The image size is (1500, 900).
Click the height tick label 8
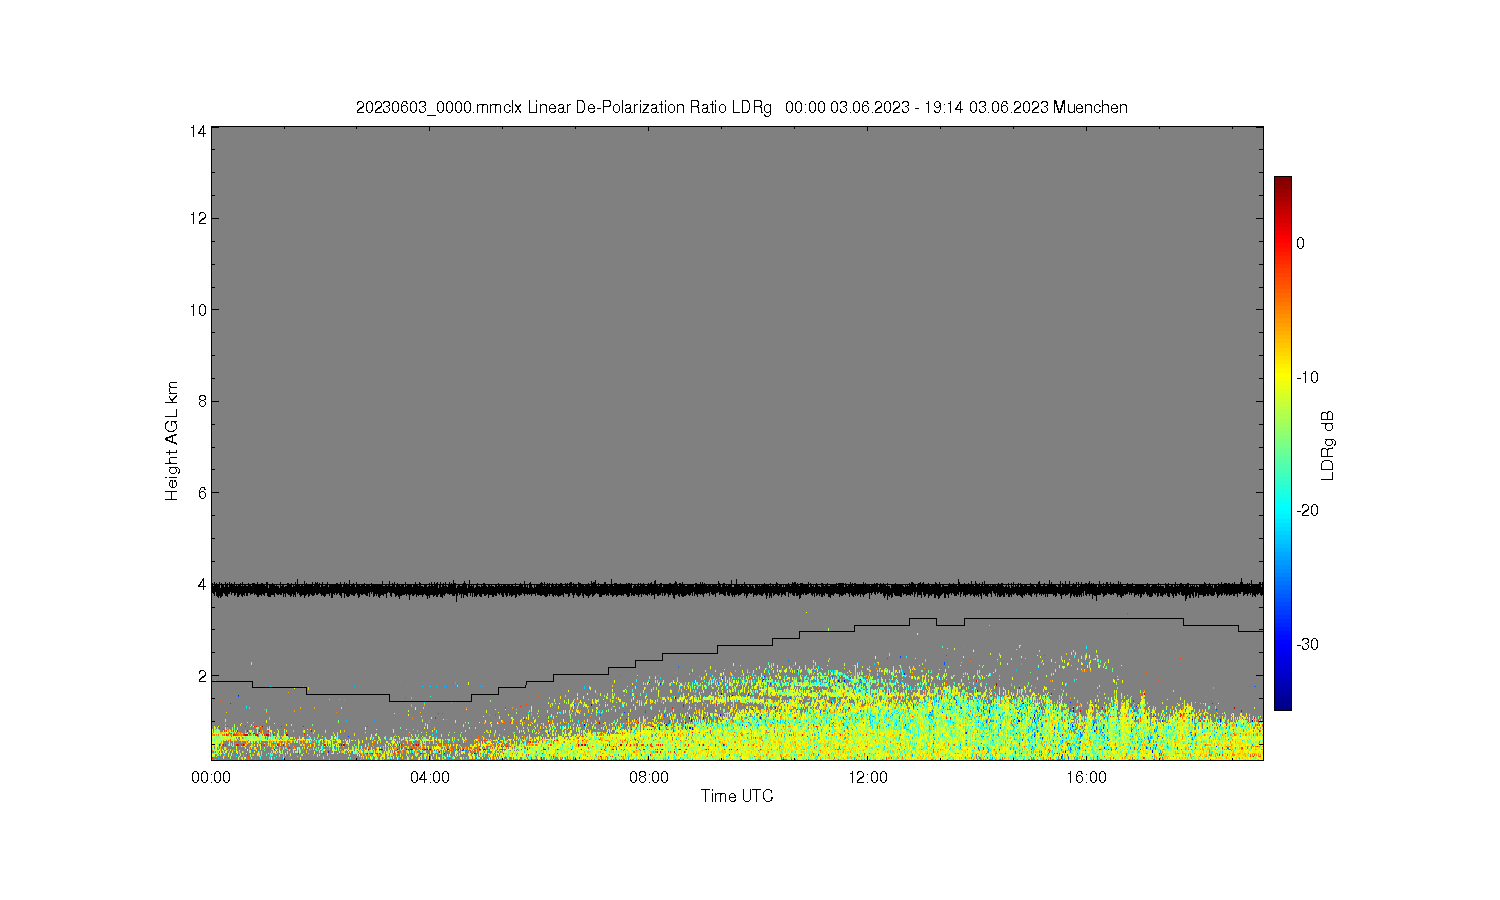click(x=203, y=401)
